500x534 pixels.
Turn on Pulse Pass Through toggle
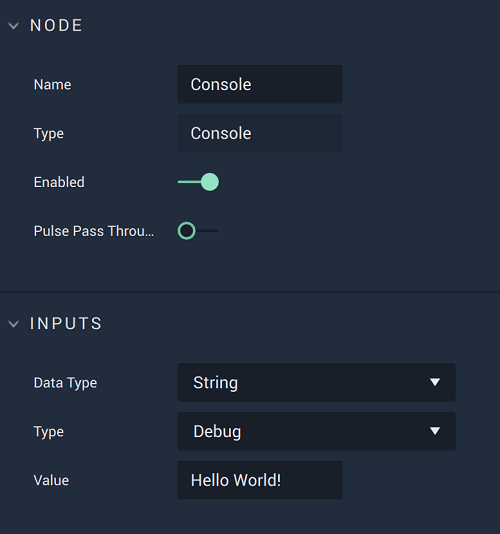[198, 231]
